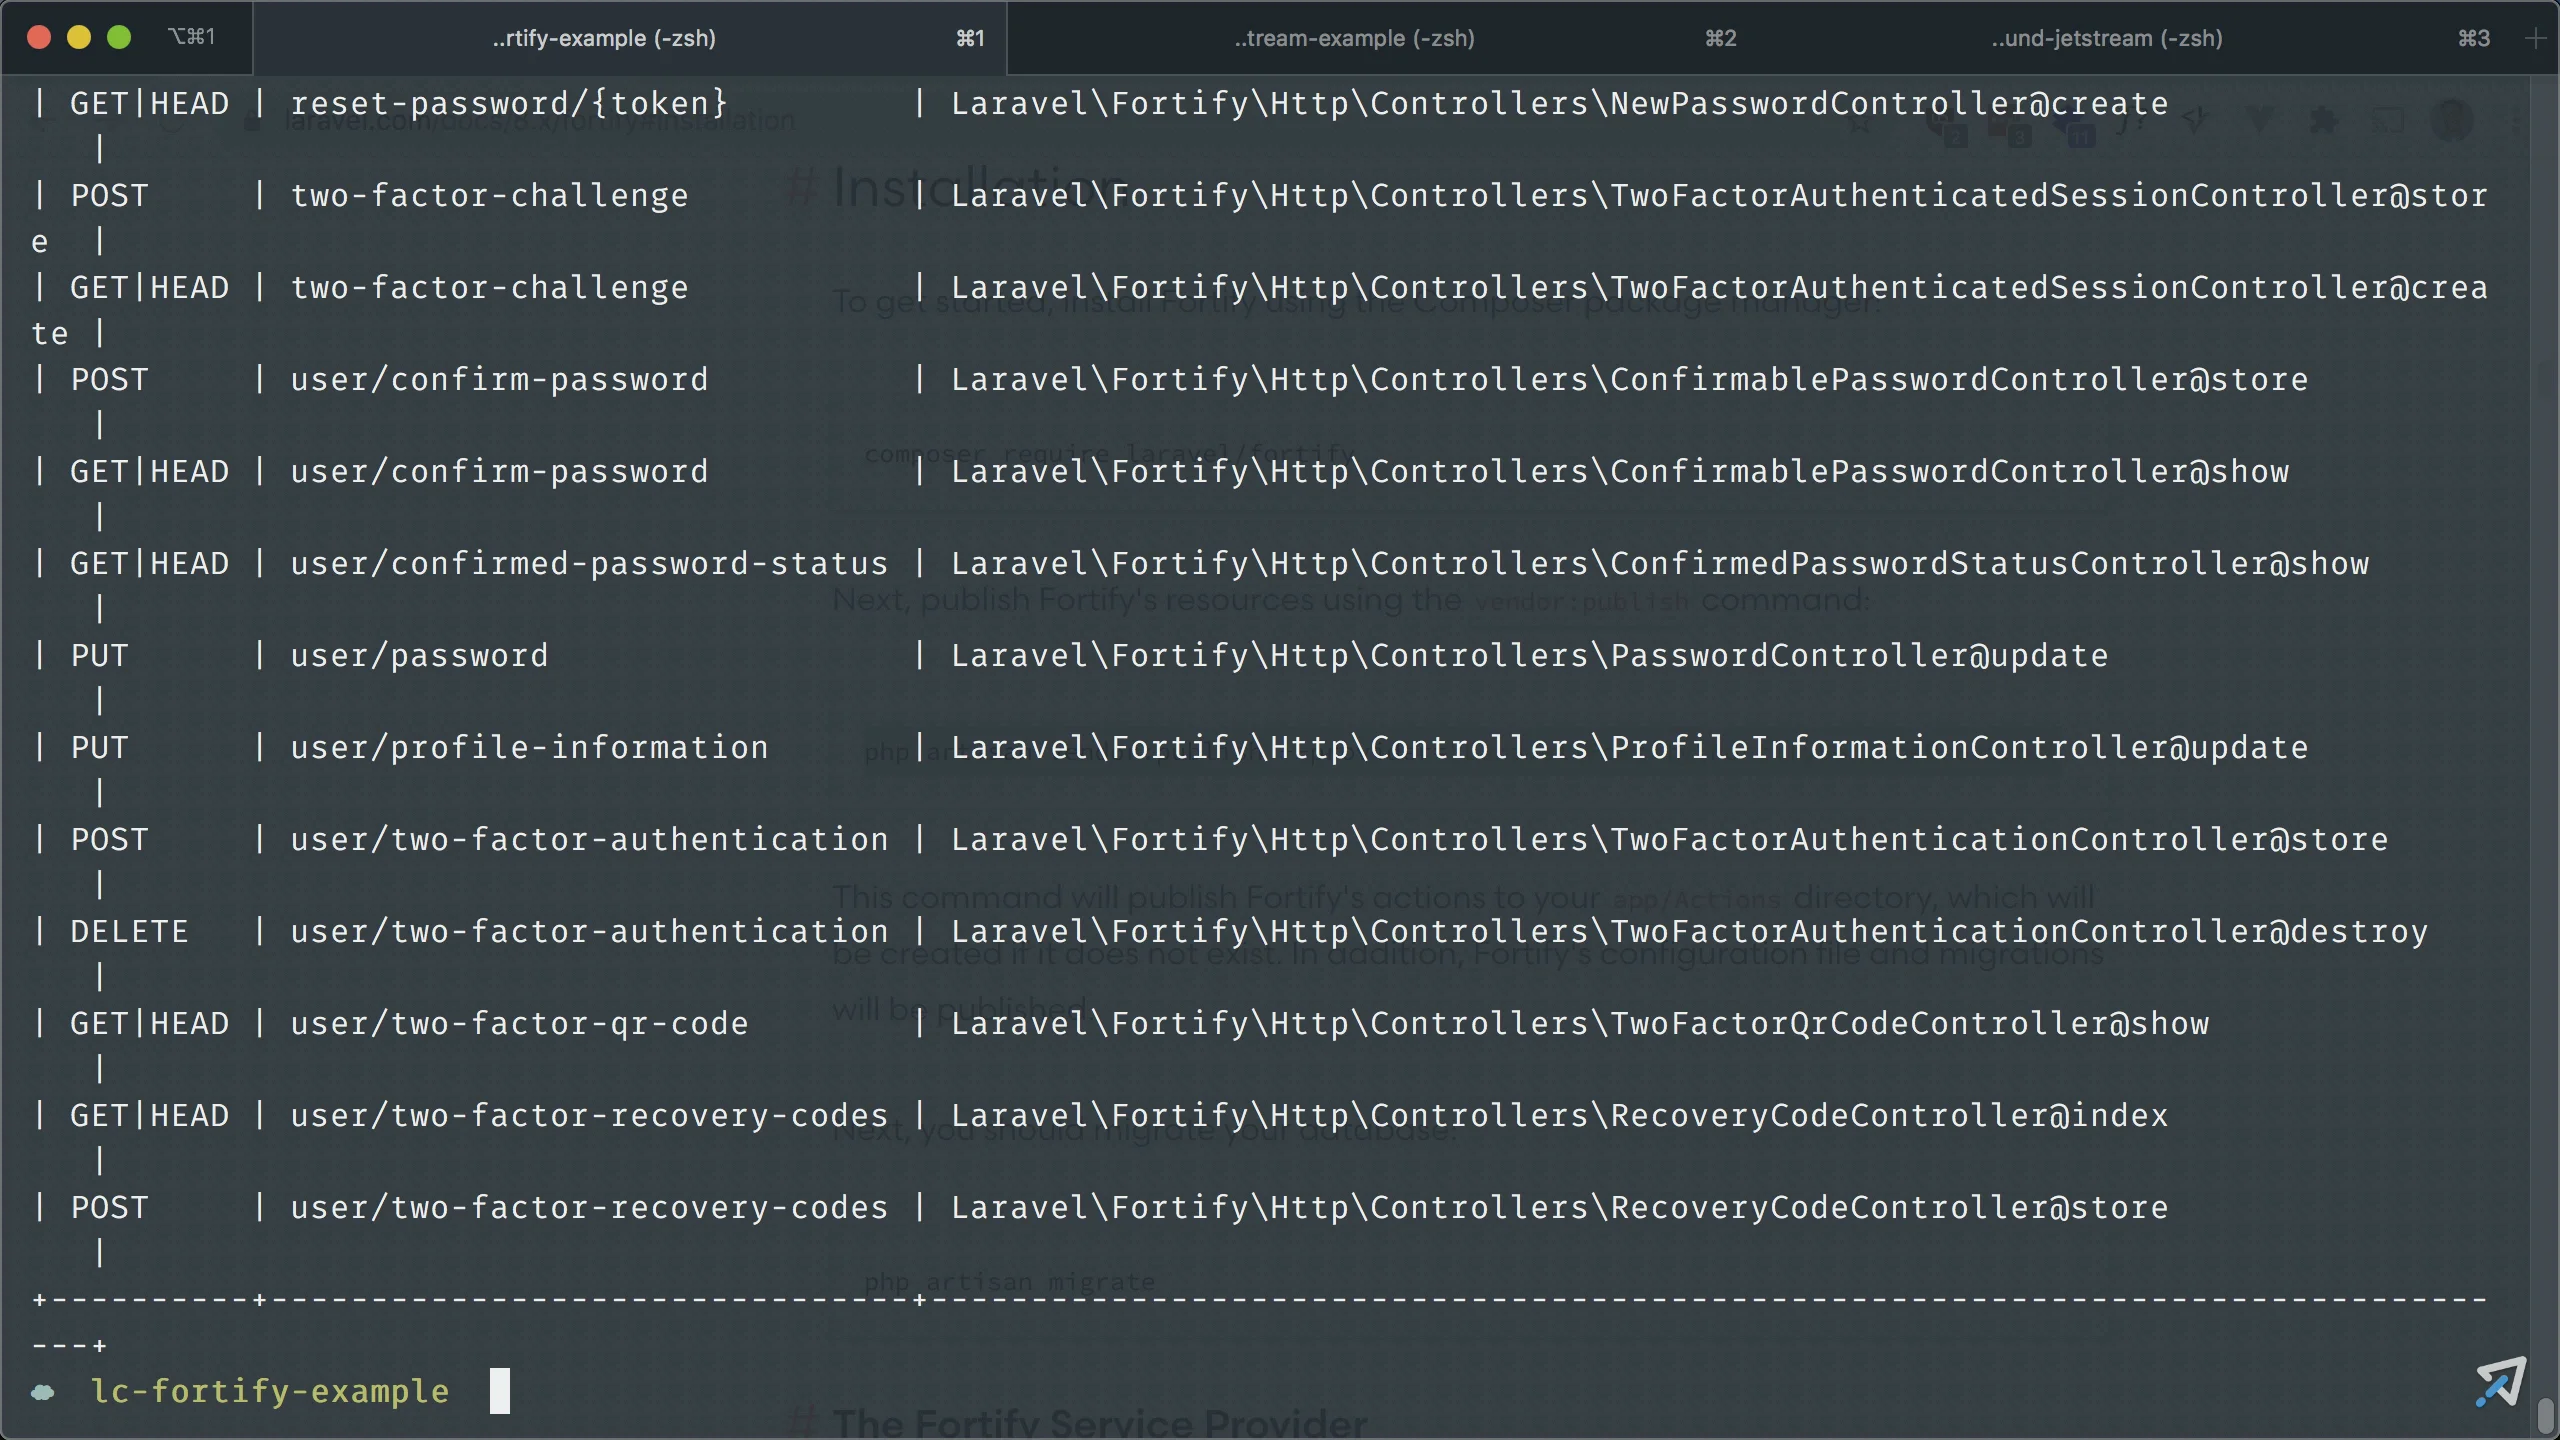
Task: Click the ⌥⌘1 window number label
Action: pos(192,37)
